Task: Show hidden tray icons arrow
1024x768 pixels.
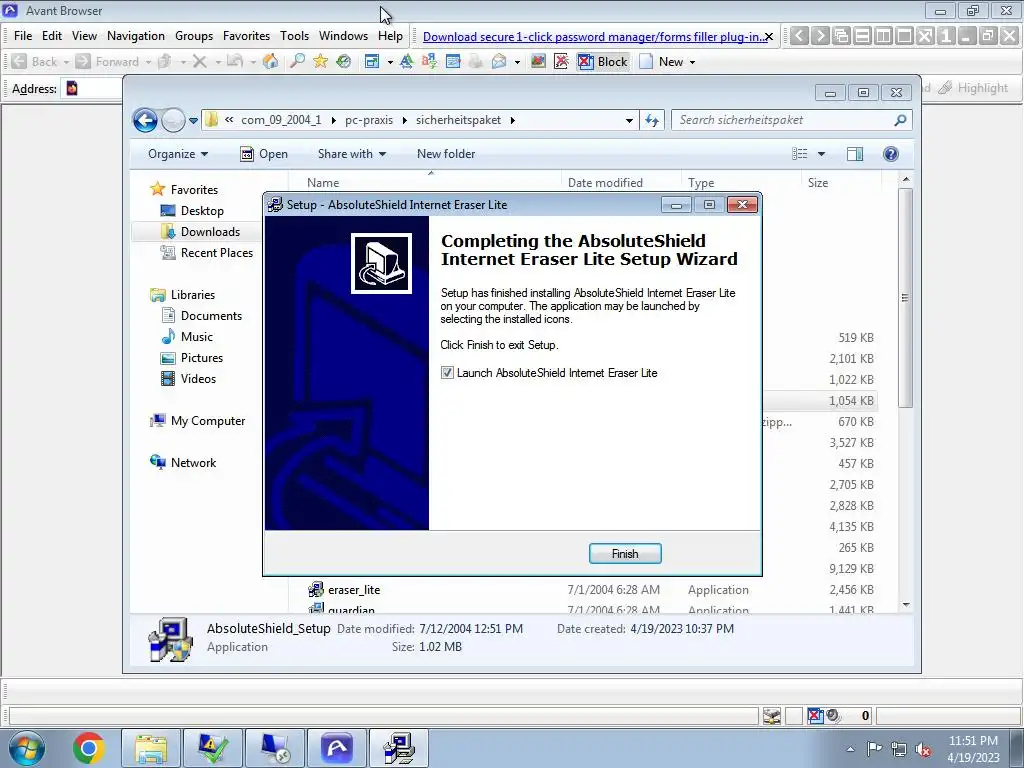Action: tap(850, 749)
